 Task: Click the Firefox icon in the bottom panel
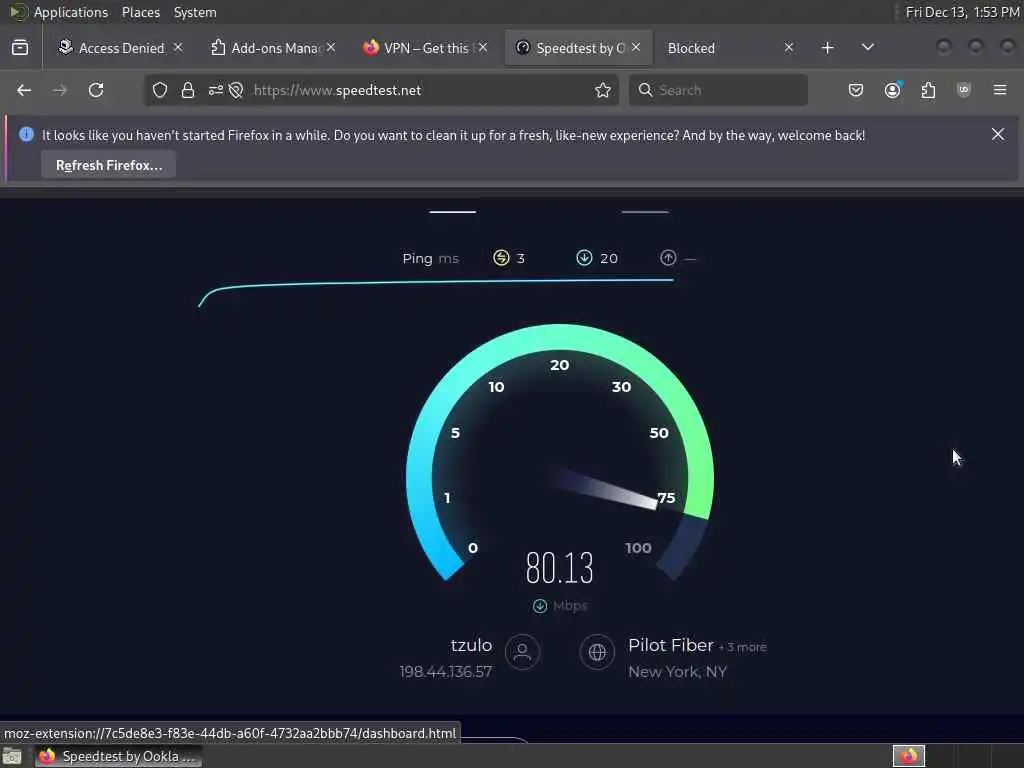click(x=909, y=756)
